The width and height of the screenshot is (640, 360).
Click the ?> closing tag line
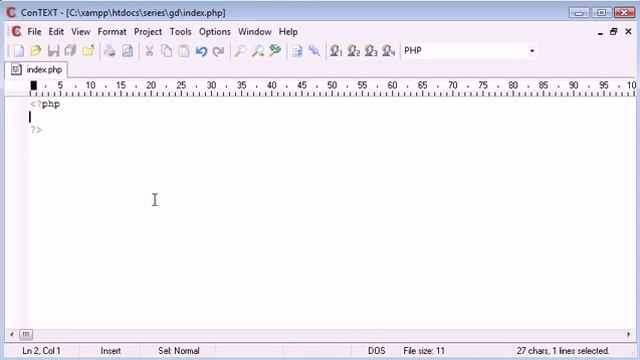pos(36,130)
